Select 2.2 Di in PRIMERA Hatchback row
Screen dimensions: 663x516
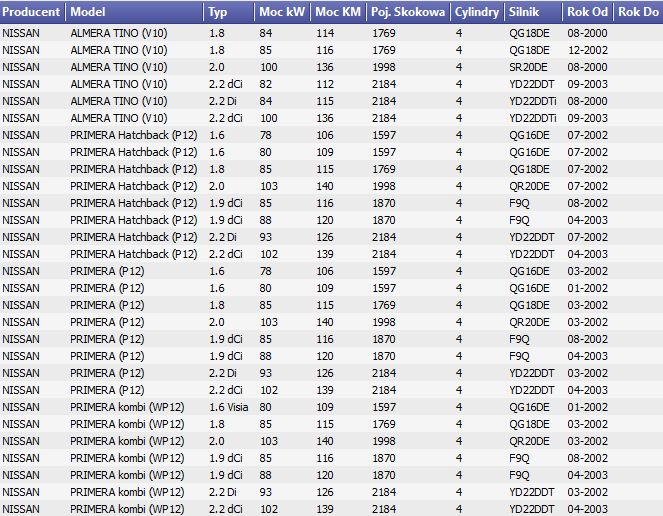pyautogui.click(x=223, y=237)
